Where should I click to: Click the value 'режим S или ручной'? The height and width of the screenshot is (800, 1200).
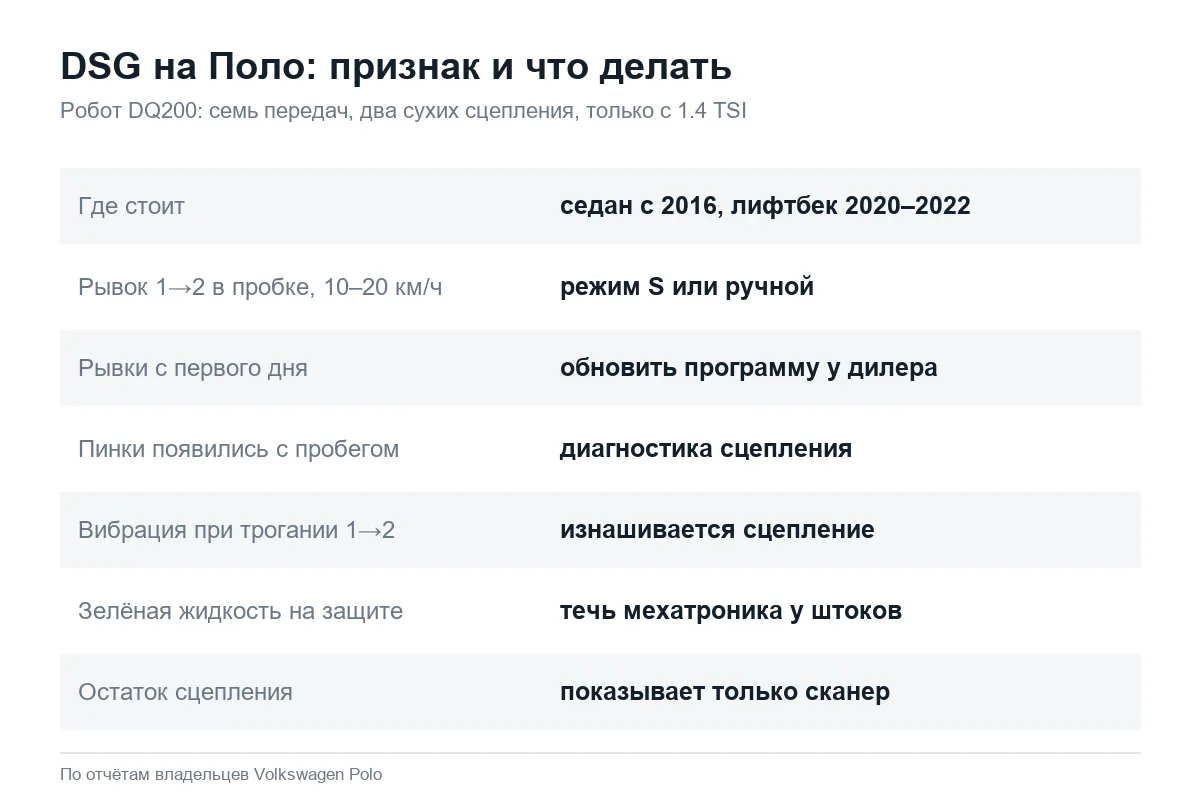point(687,287)
